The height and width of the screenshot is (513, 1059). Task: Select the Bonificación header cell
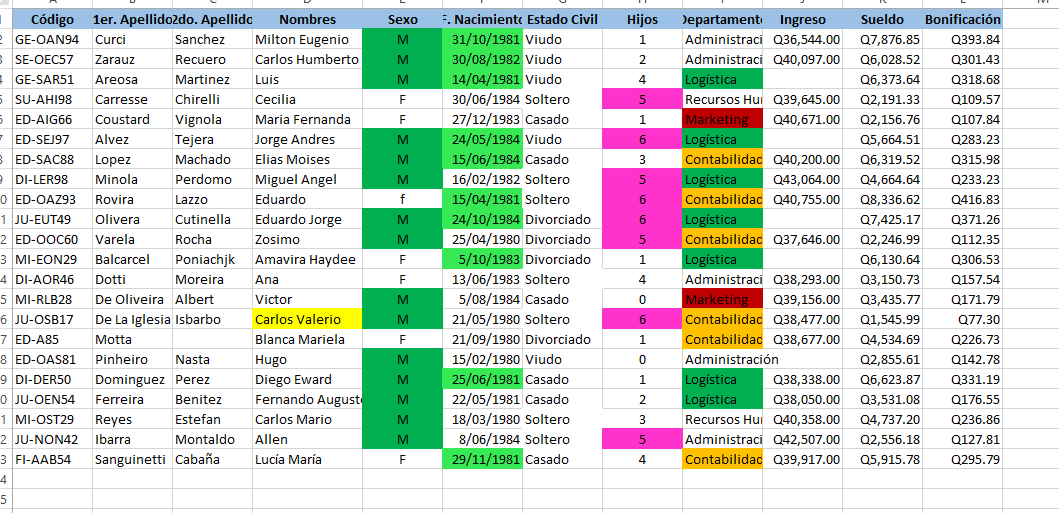click(962, 19)
